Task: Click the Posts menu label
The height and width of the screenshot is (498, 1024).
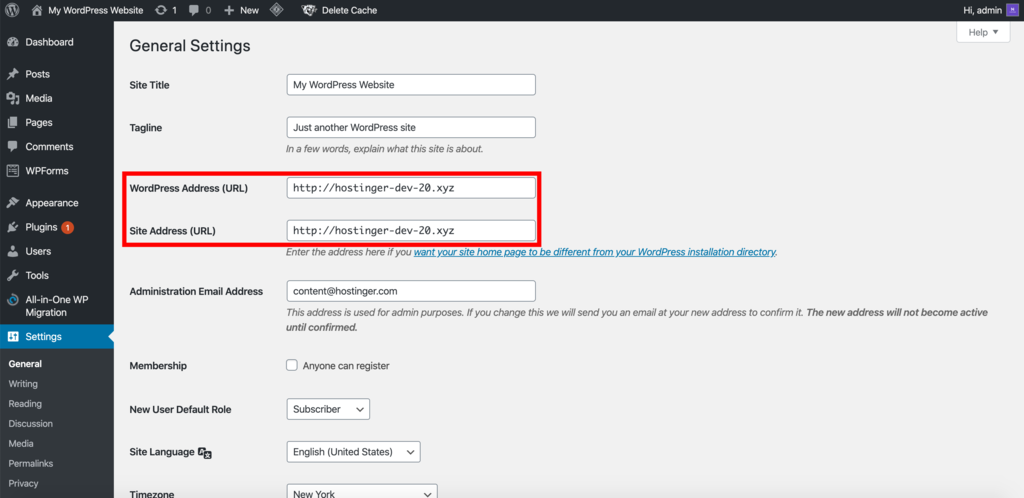Action: pyautogui.click(x=37, y=74)
